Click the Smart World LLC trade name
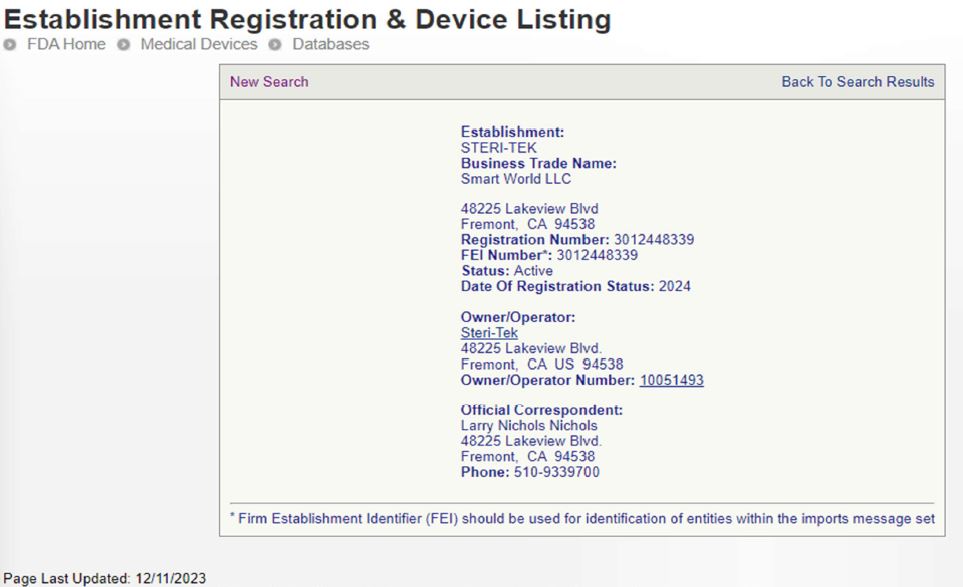The width and height of the screenshot is (963, 587). pos(515,179)
